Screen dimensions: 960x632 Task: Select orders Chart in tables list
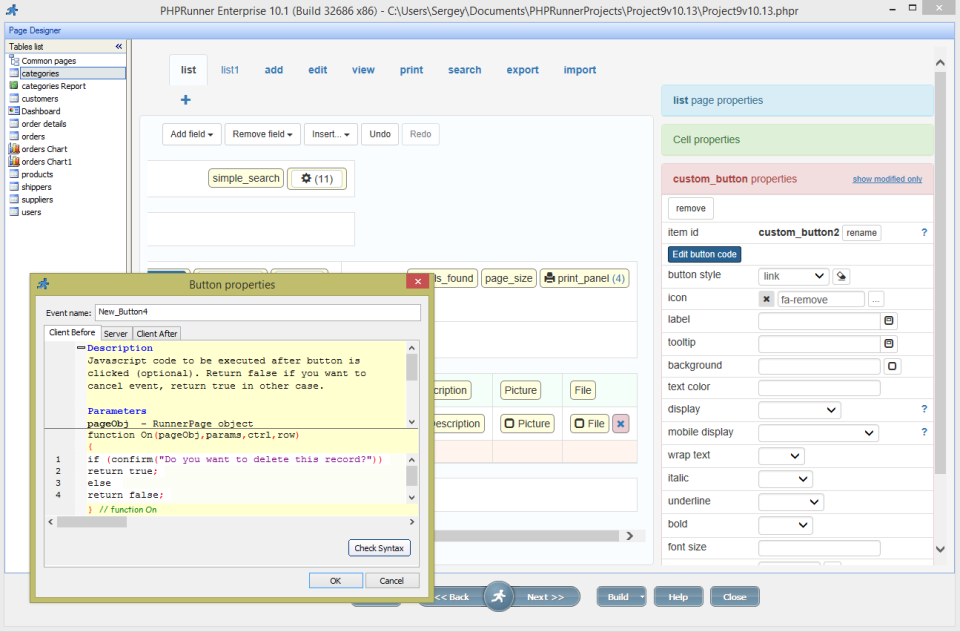44,149
